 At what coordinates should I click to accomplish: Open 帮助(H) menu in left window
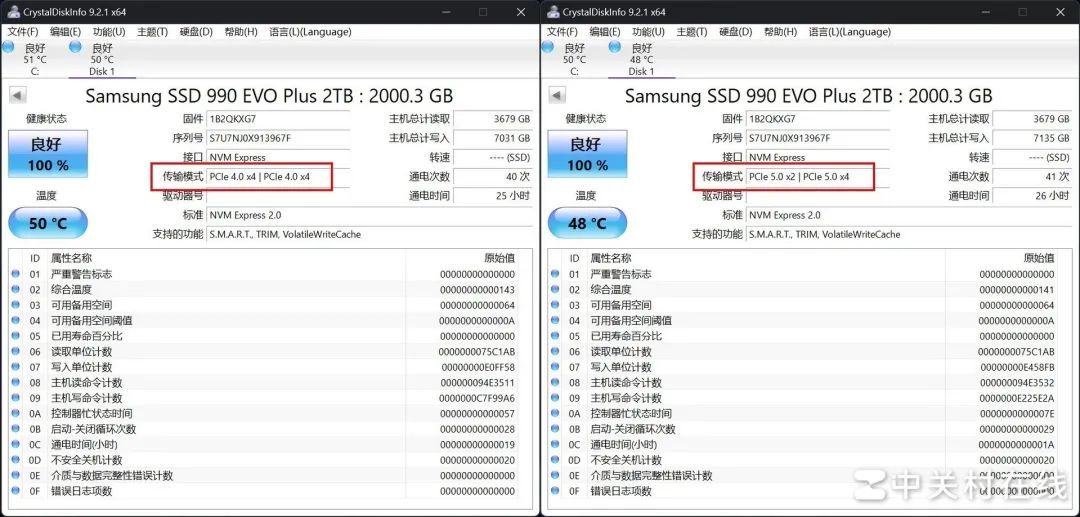(x=240, y=32)
